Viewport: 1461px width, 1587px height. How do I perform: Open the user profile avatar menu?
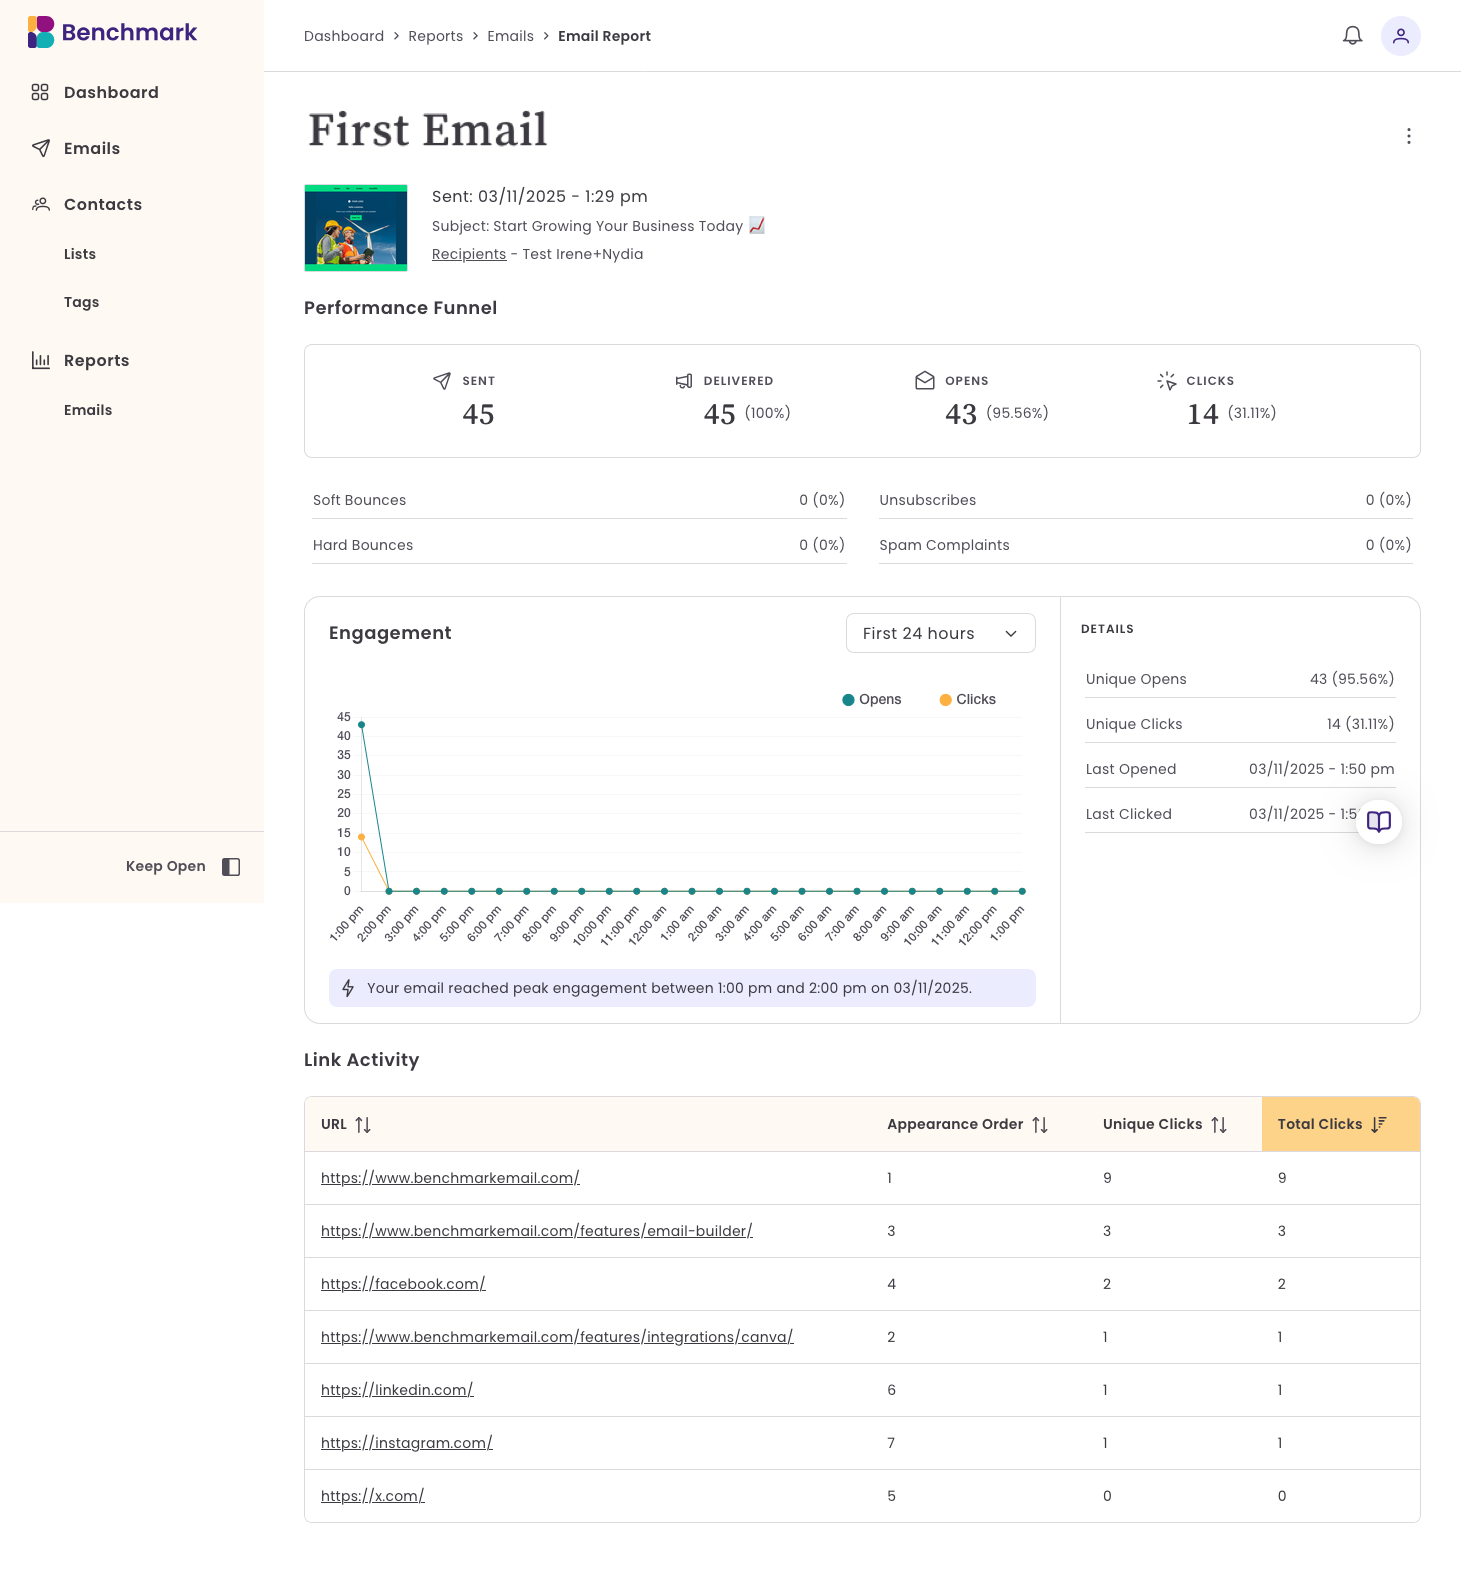[1400, 36]
